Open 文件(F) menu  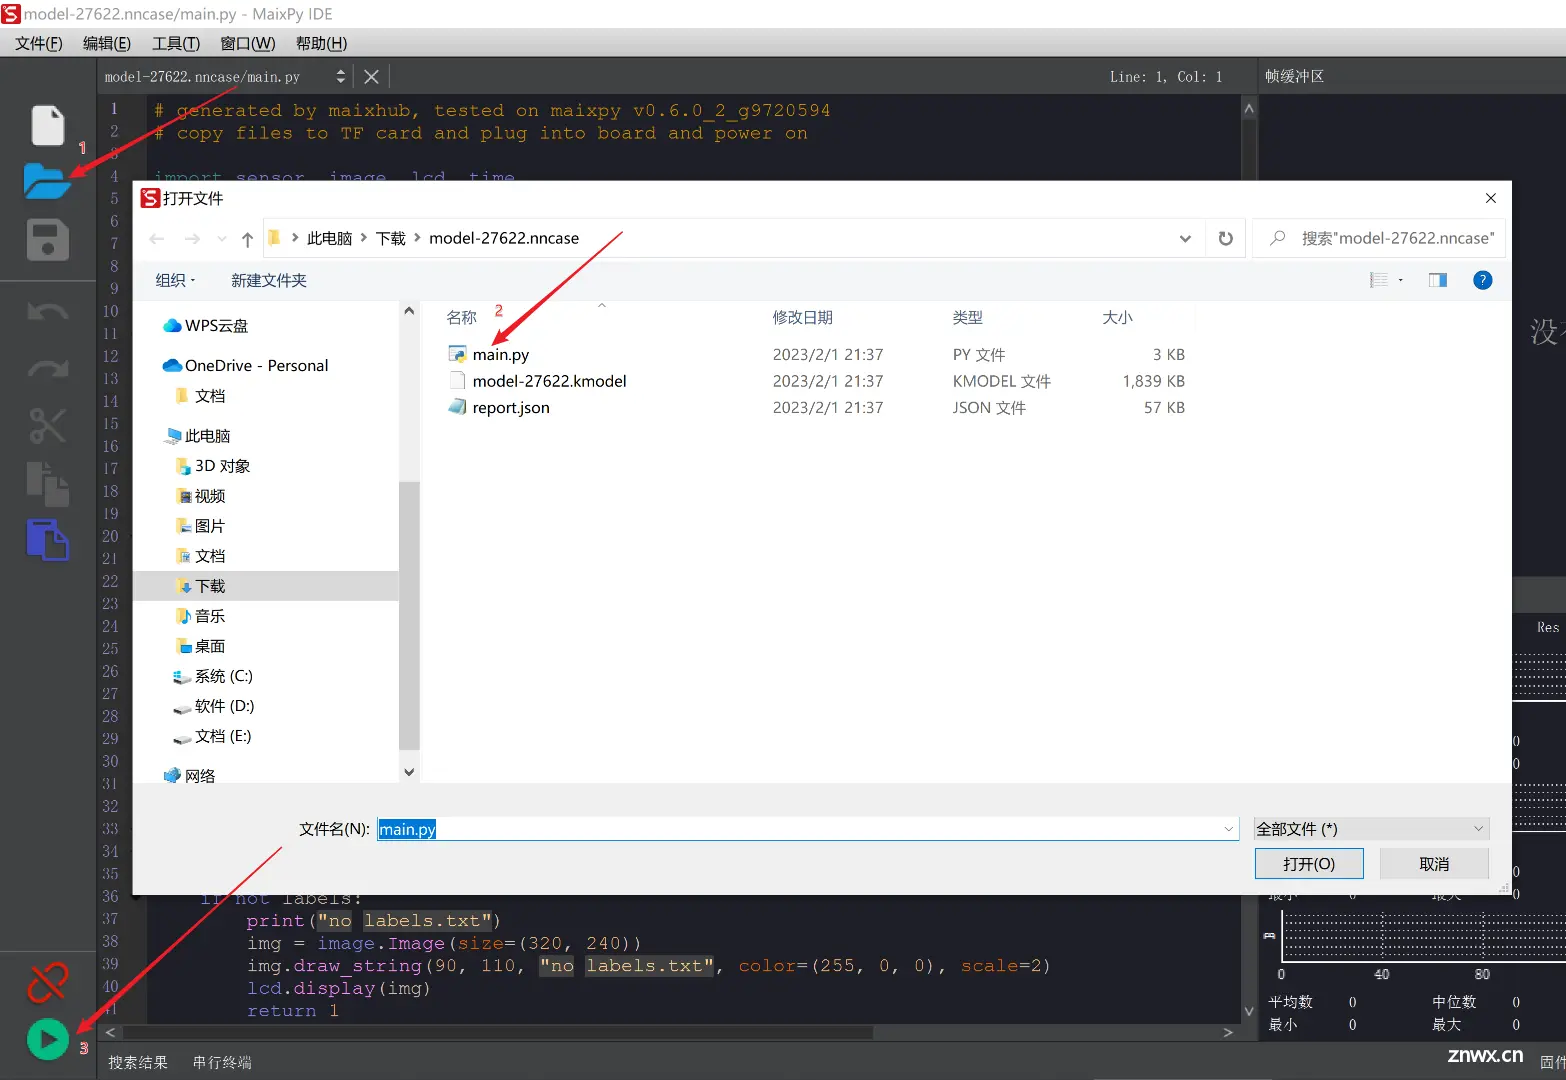39,43
